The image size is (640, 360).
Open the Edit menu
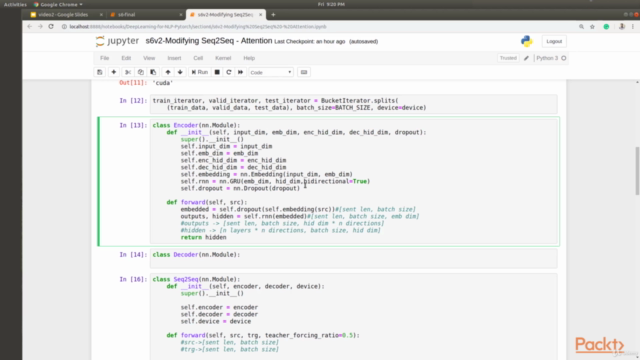click(126, 58)
